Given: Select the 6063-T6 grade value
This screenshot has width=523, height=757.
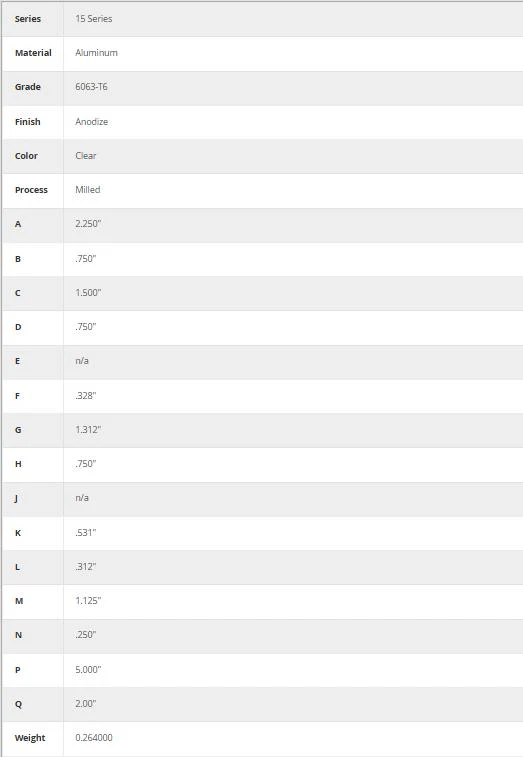Looking at the screenshot, I should 91,87.
